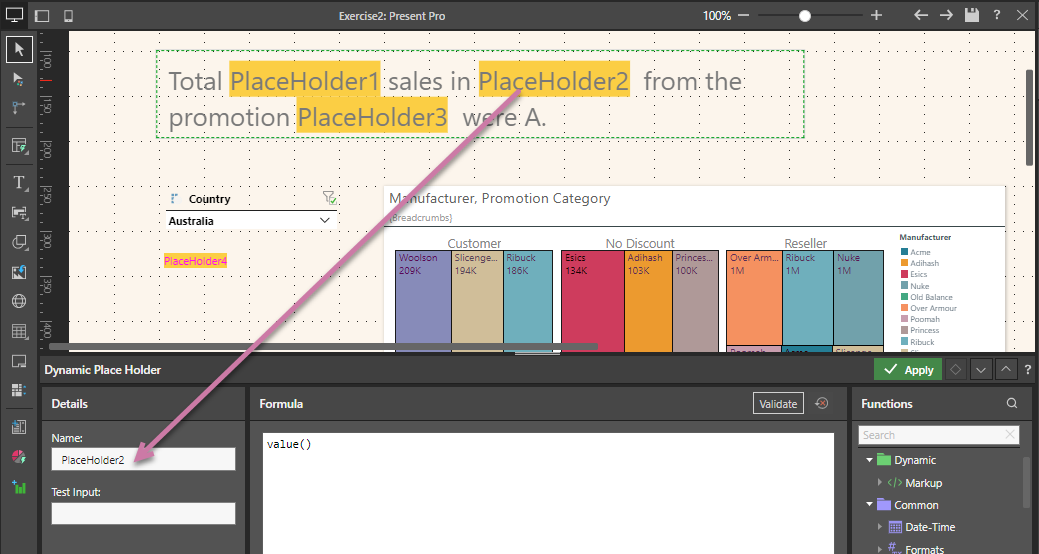The height and width of the screenshot is (554, 1039).
Task: Reset the formula with the red x icon
Action: 822,403
